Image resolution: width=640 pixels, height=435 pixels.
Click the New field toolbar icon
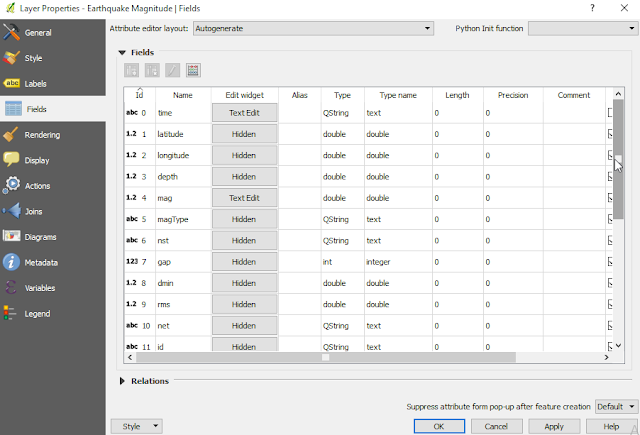(x=131, y=71)
